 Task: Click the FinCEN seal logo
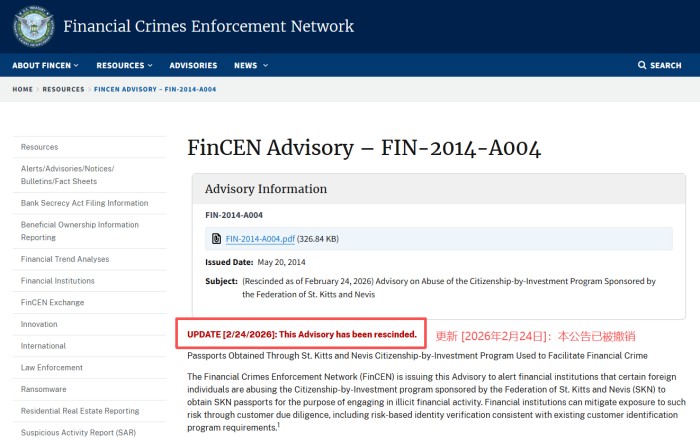33,26
